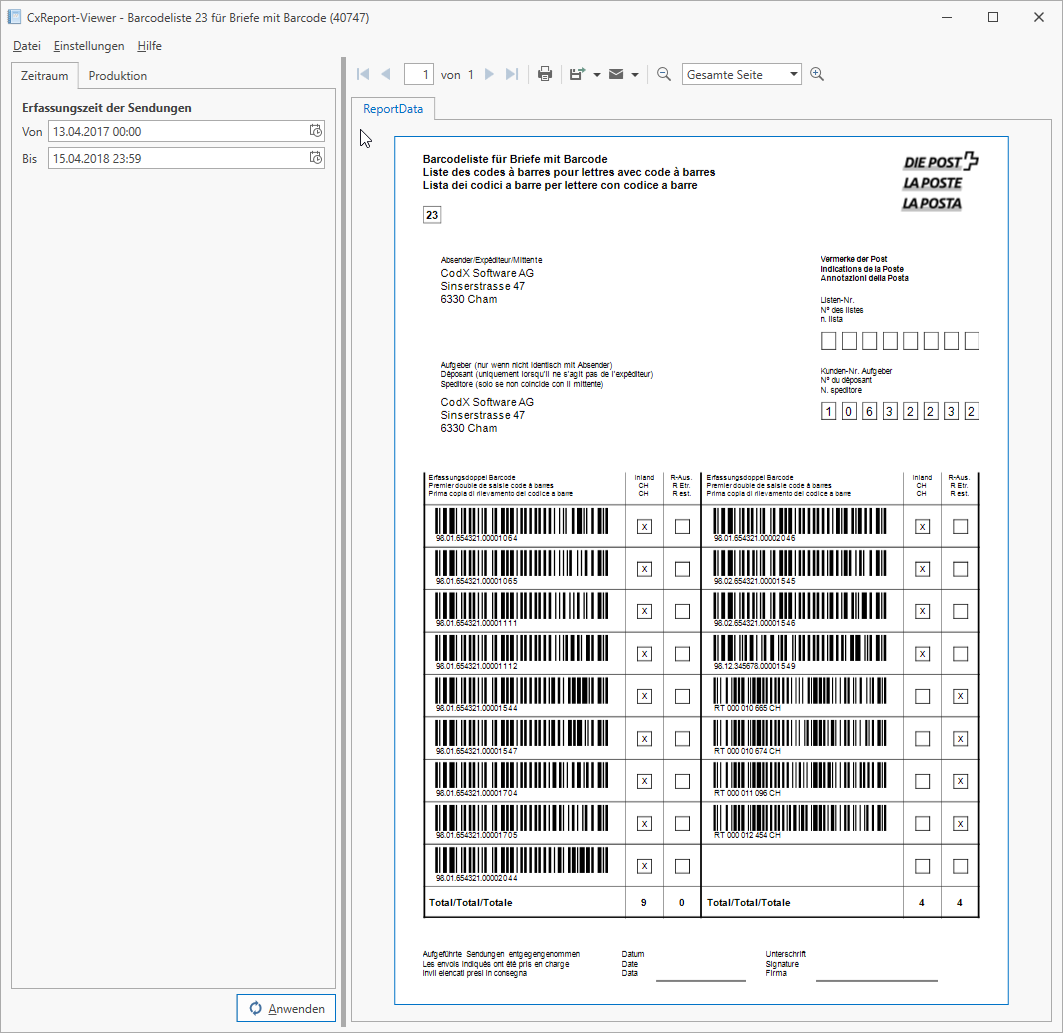Click the DIE POST logo on the report

coord(941,161)
